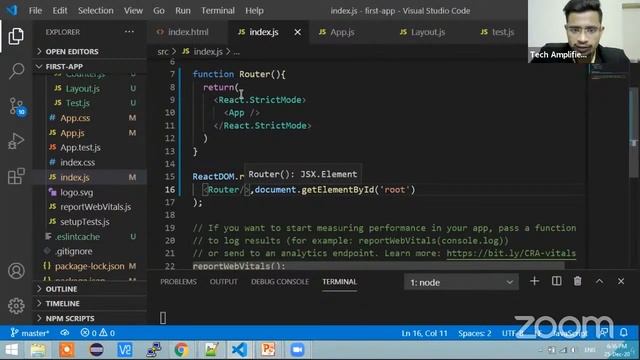640x360 pixels.
Task: Switch to the Problems panel tab
Action: click(x=178, y=282)
